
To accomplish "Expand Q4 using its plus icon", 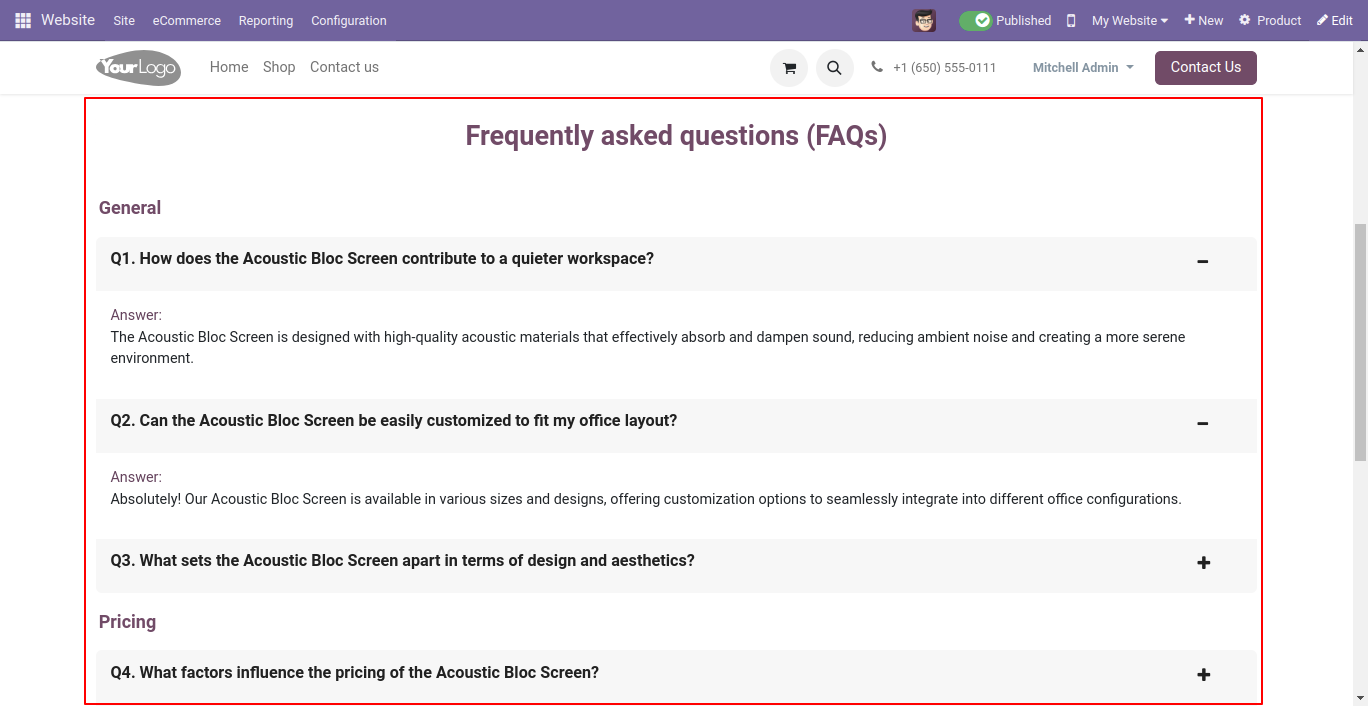I will point(1204,675).
